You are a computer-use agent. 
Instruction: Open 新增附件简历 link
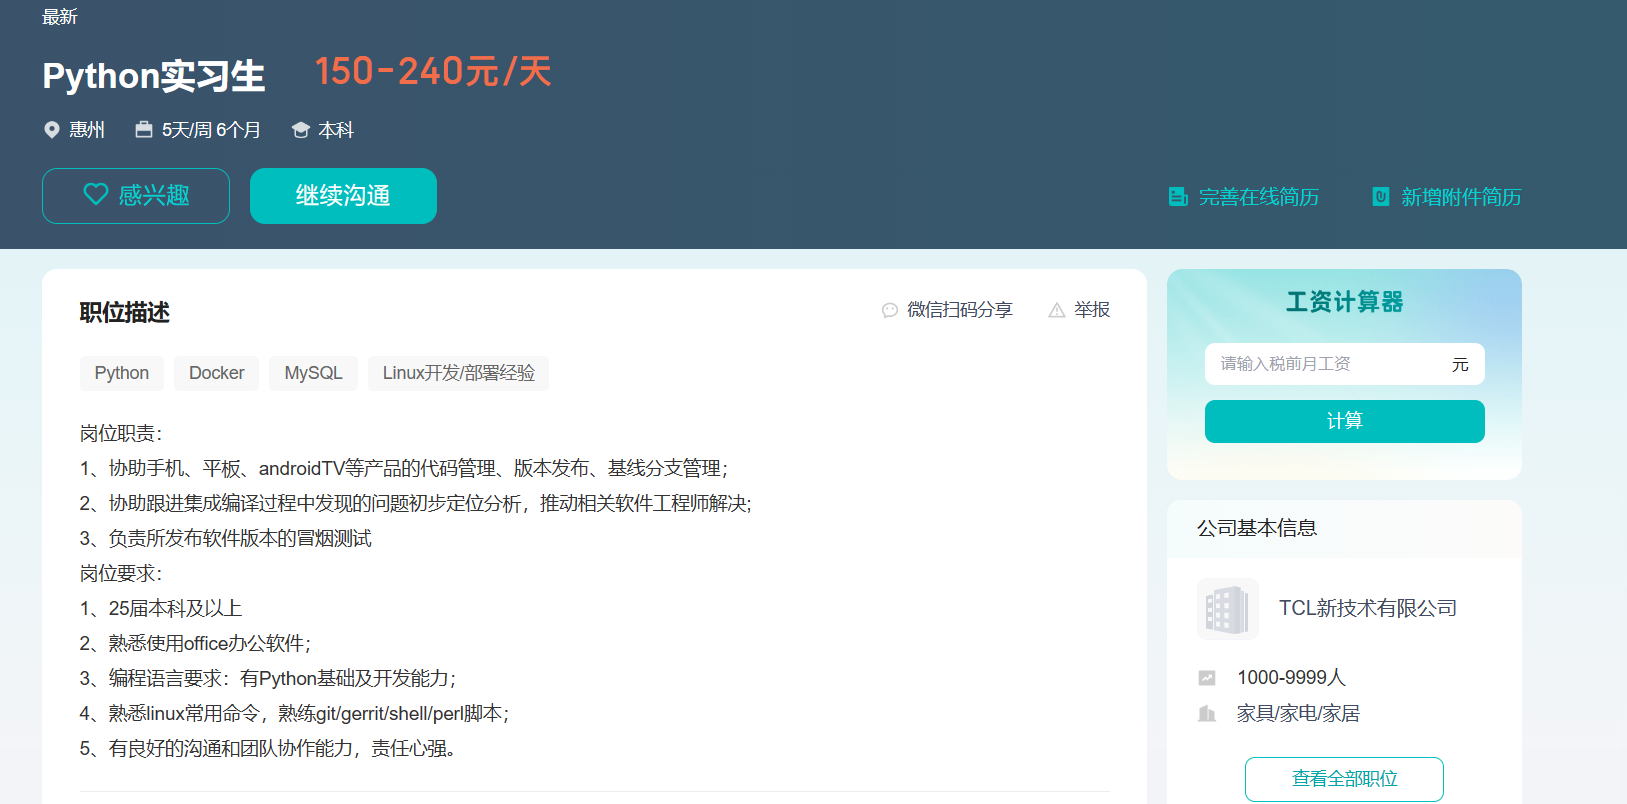click(1447, 197)
